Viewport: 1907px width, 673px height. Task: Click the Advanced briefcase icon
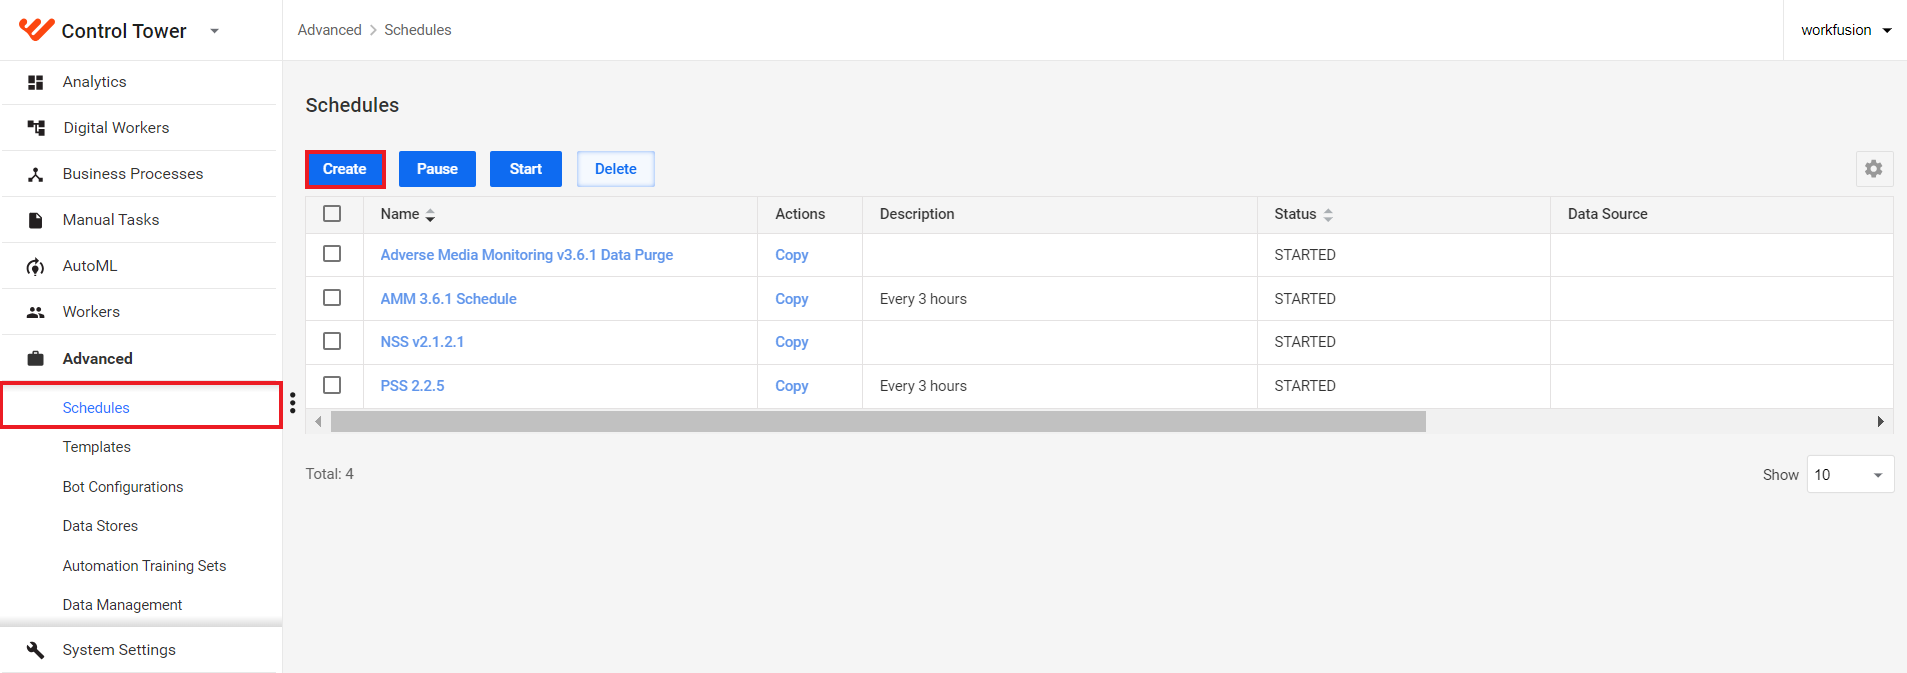pos(36,358)
